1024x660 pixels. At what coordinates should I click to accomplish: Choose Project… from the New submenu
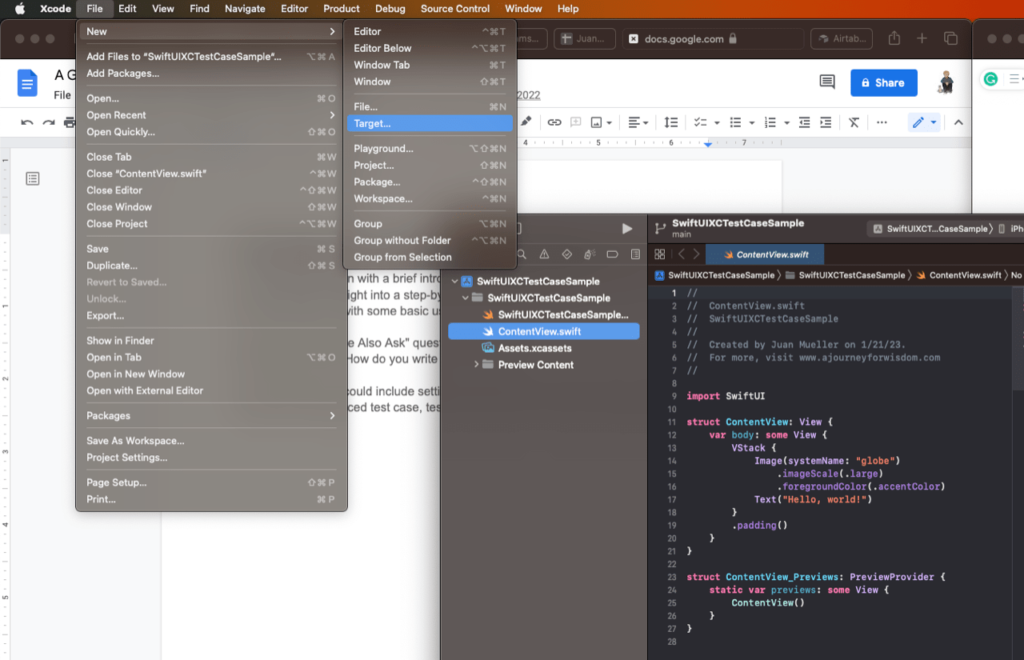pyautogui.click(x=430, y=165)
